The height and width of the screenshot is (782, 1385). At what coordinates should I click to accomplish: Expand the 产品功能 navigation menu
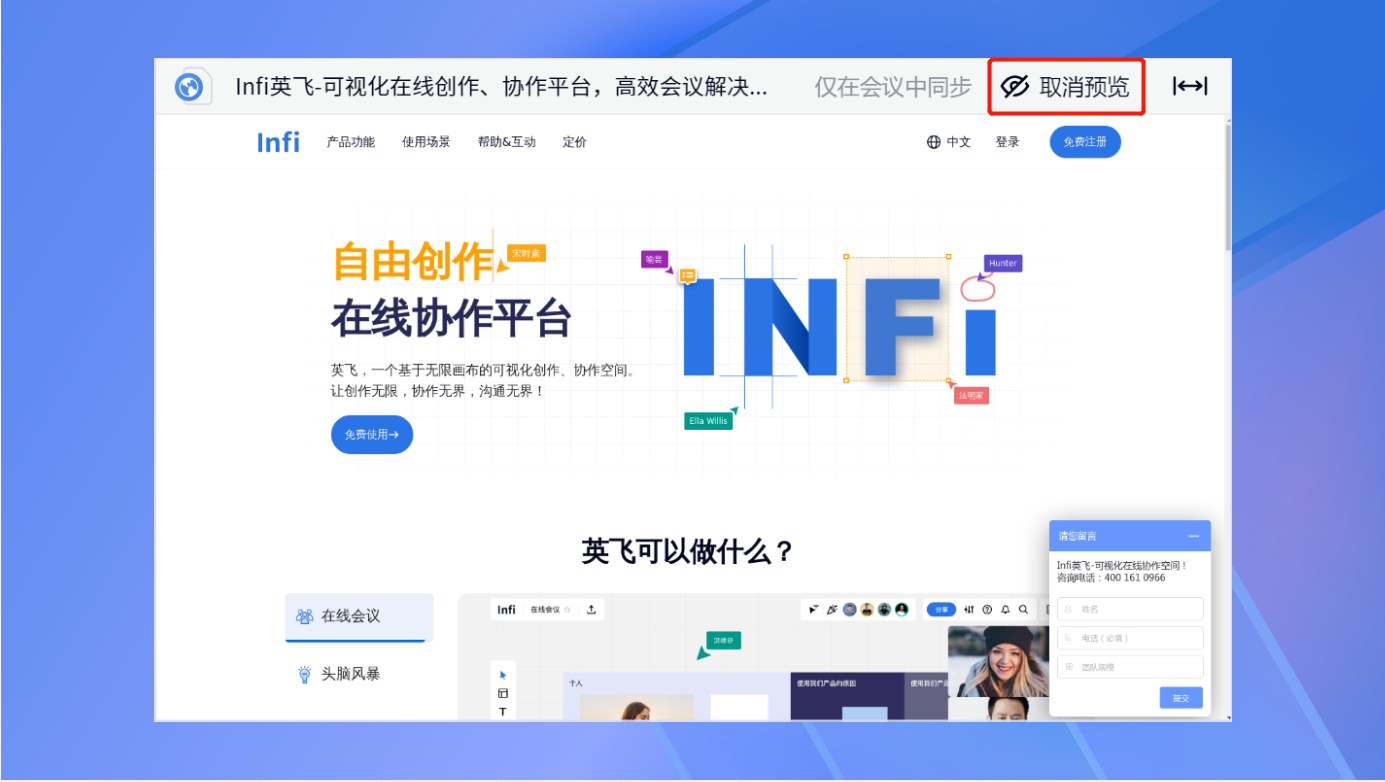click(x=350, y=142)
